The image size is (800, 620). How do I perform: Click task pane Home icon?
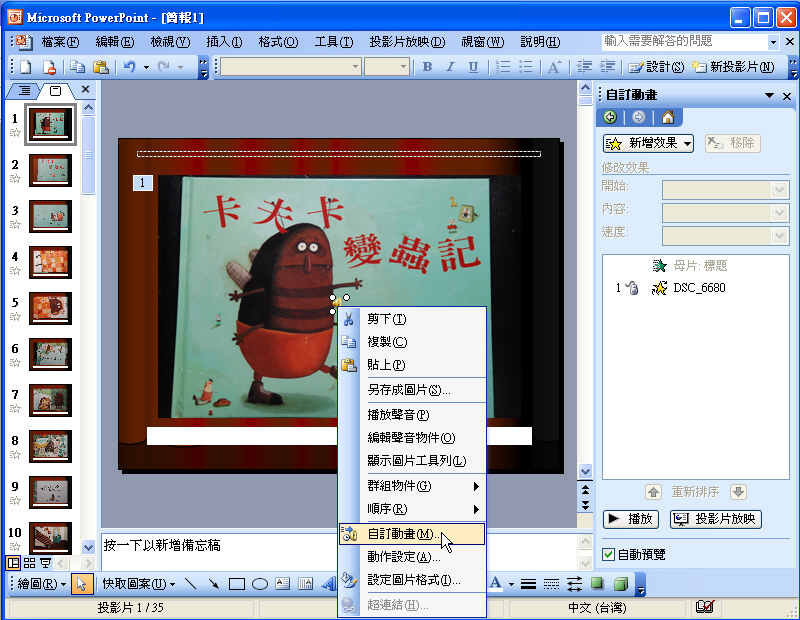tap(668, 117)
